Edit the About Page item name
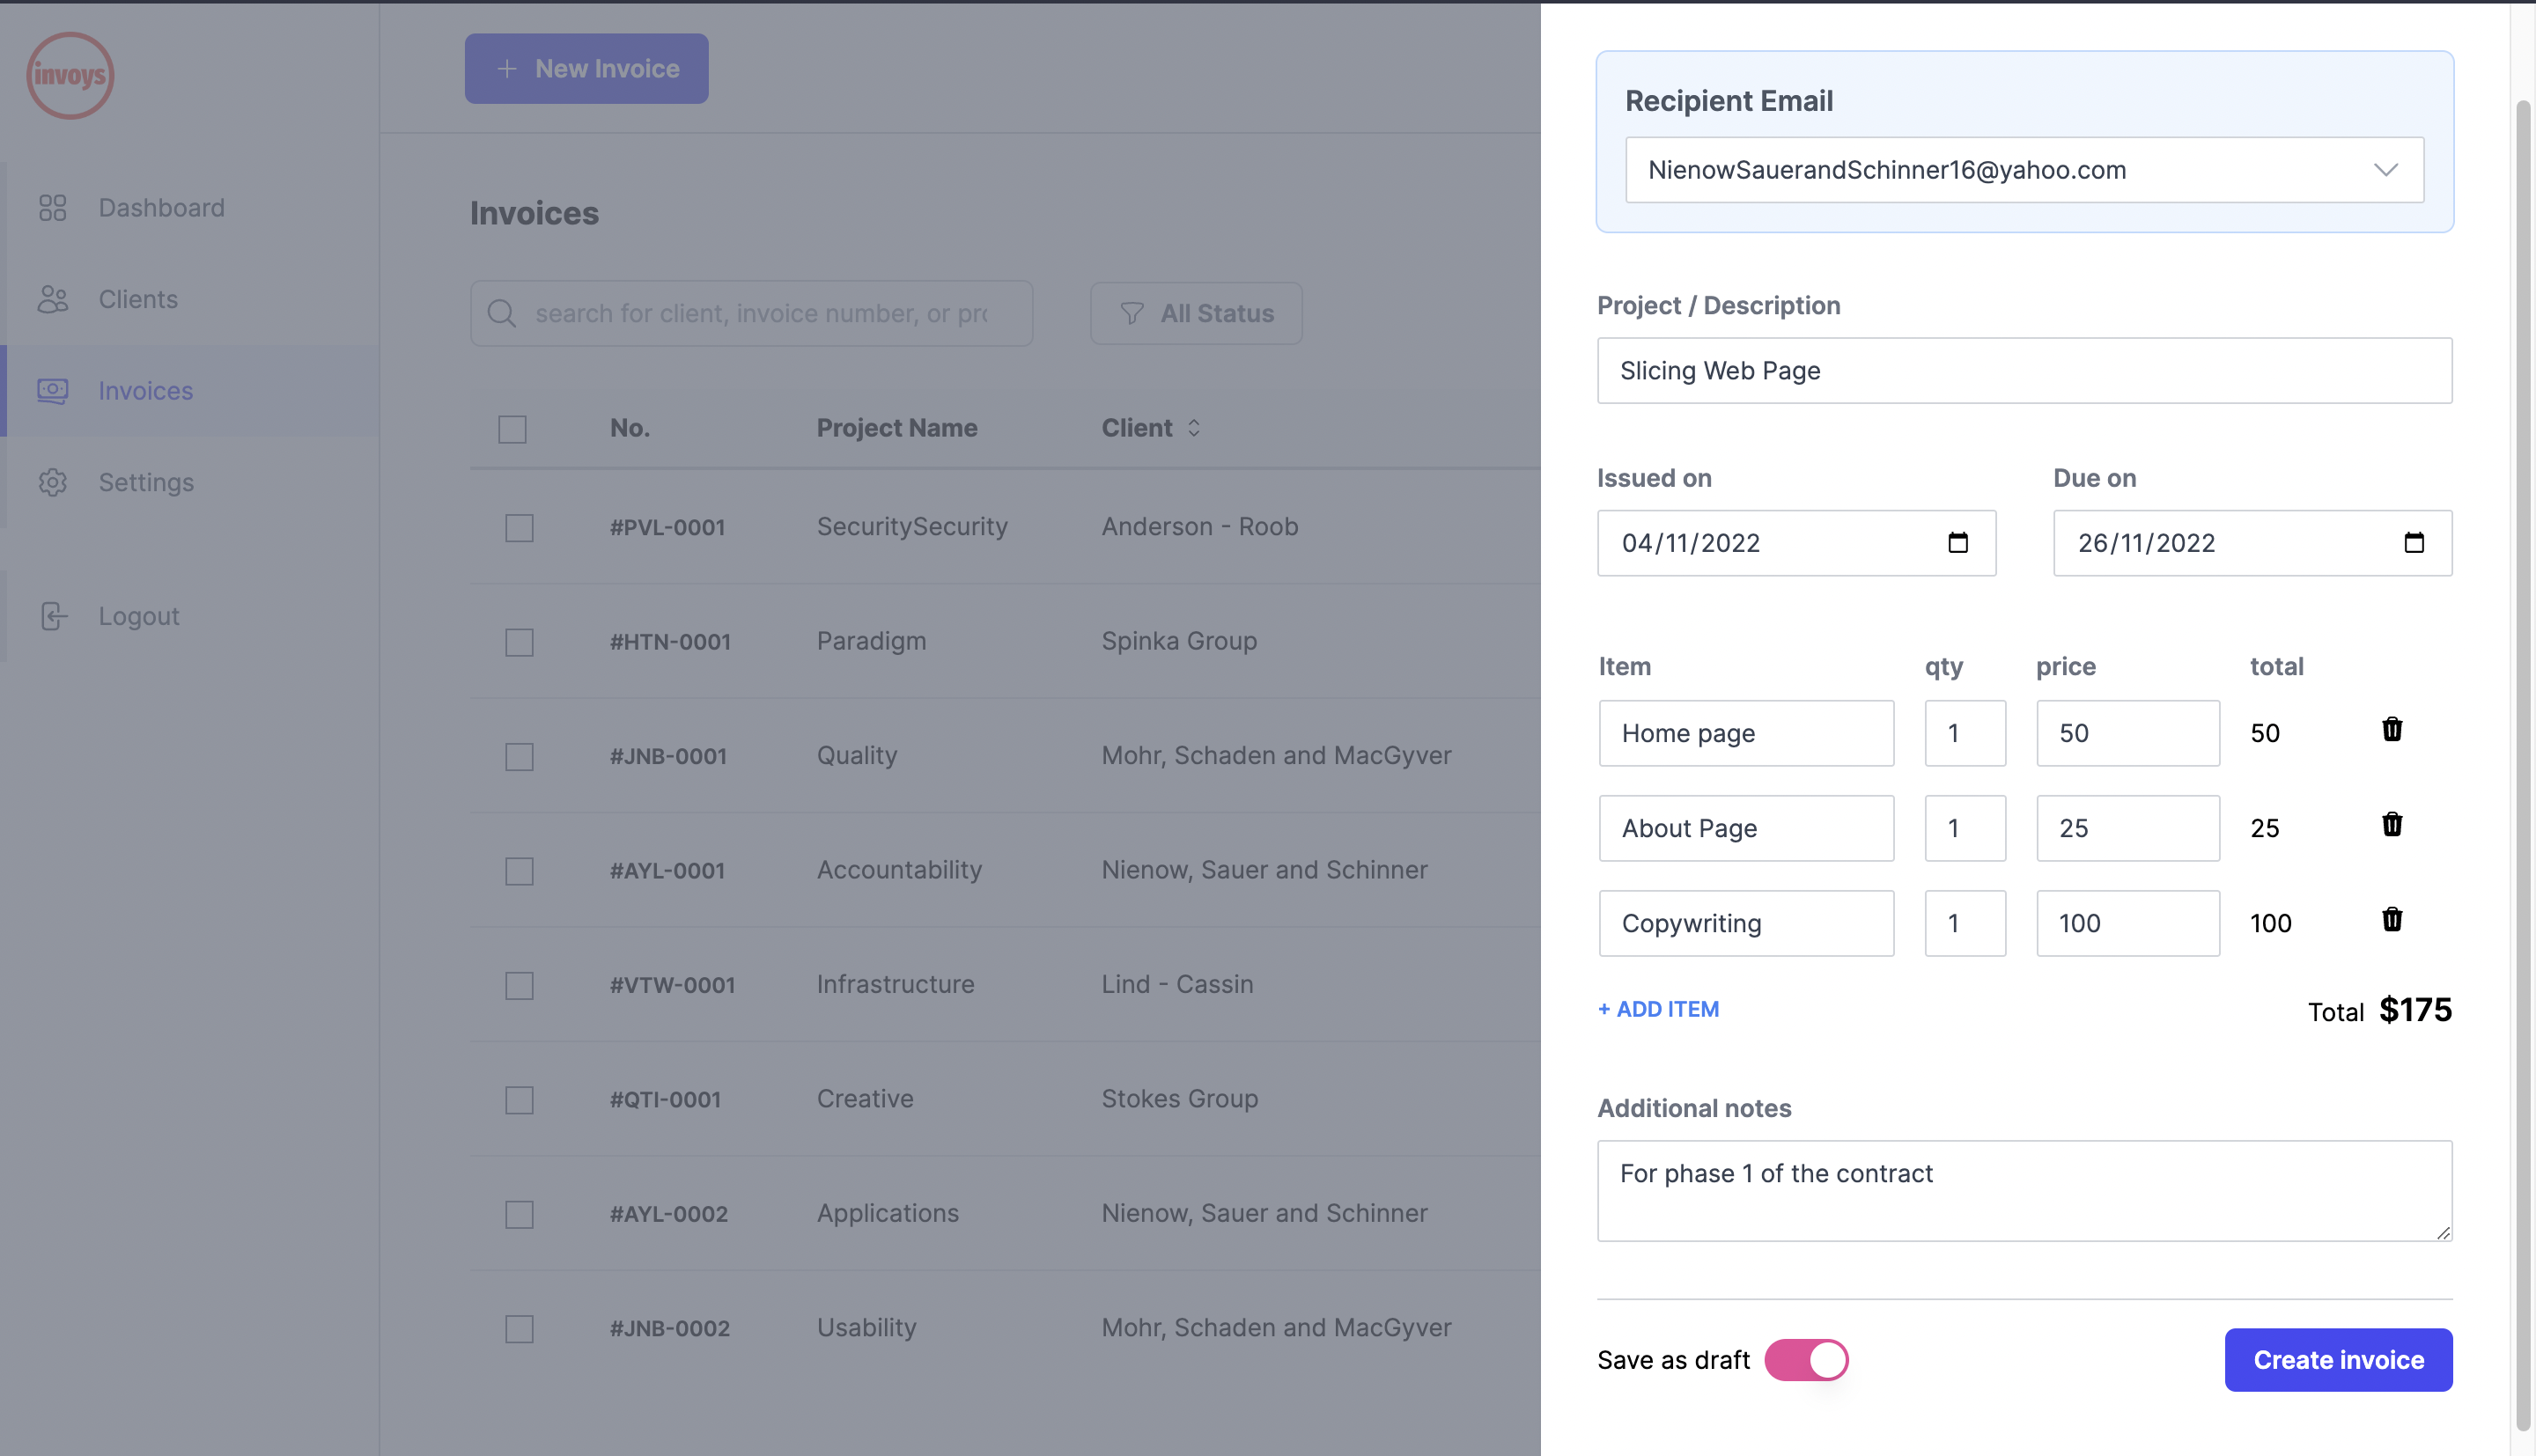The image size is (2536, 1456). pos(1746,828)
